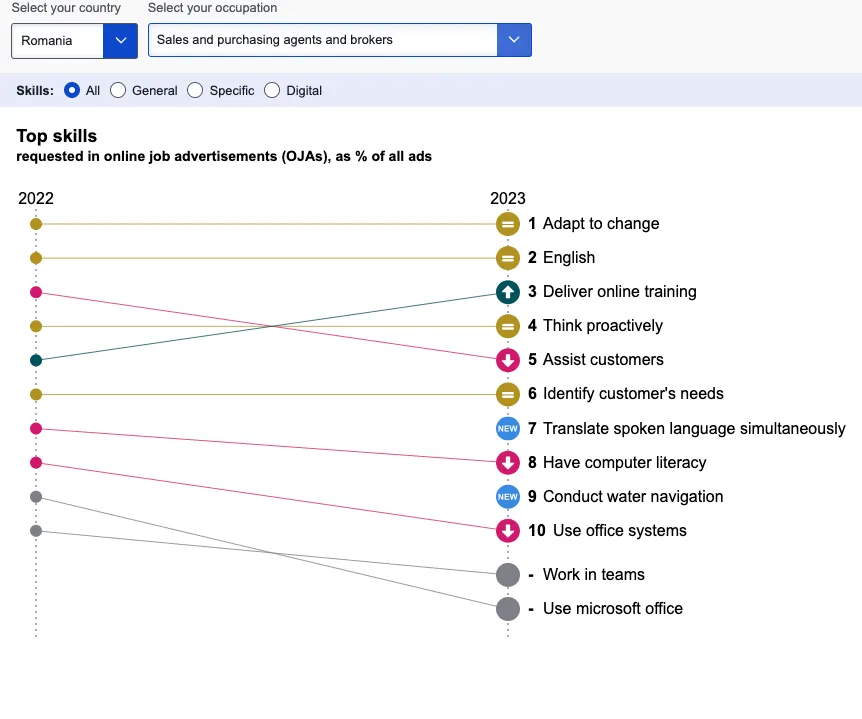Click the down-arrow icon for Assist customers
Image resolution: width=862 pixels, height=719 pixels.
point(508,360)
